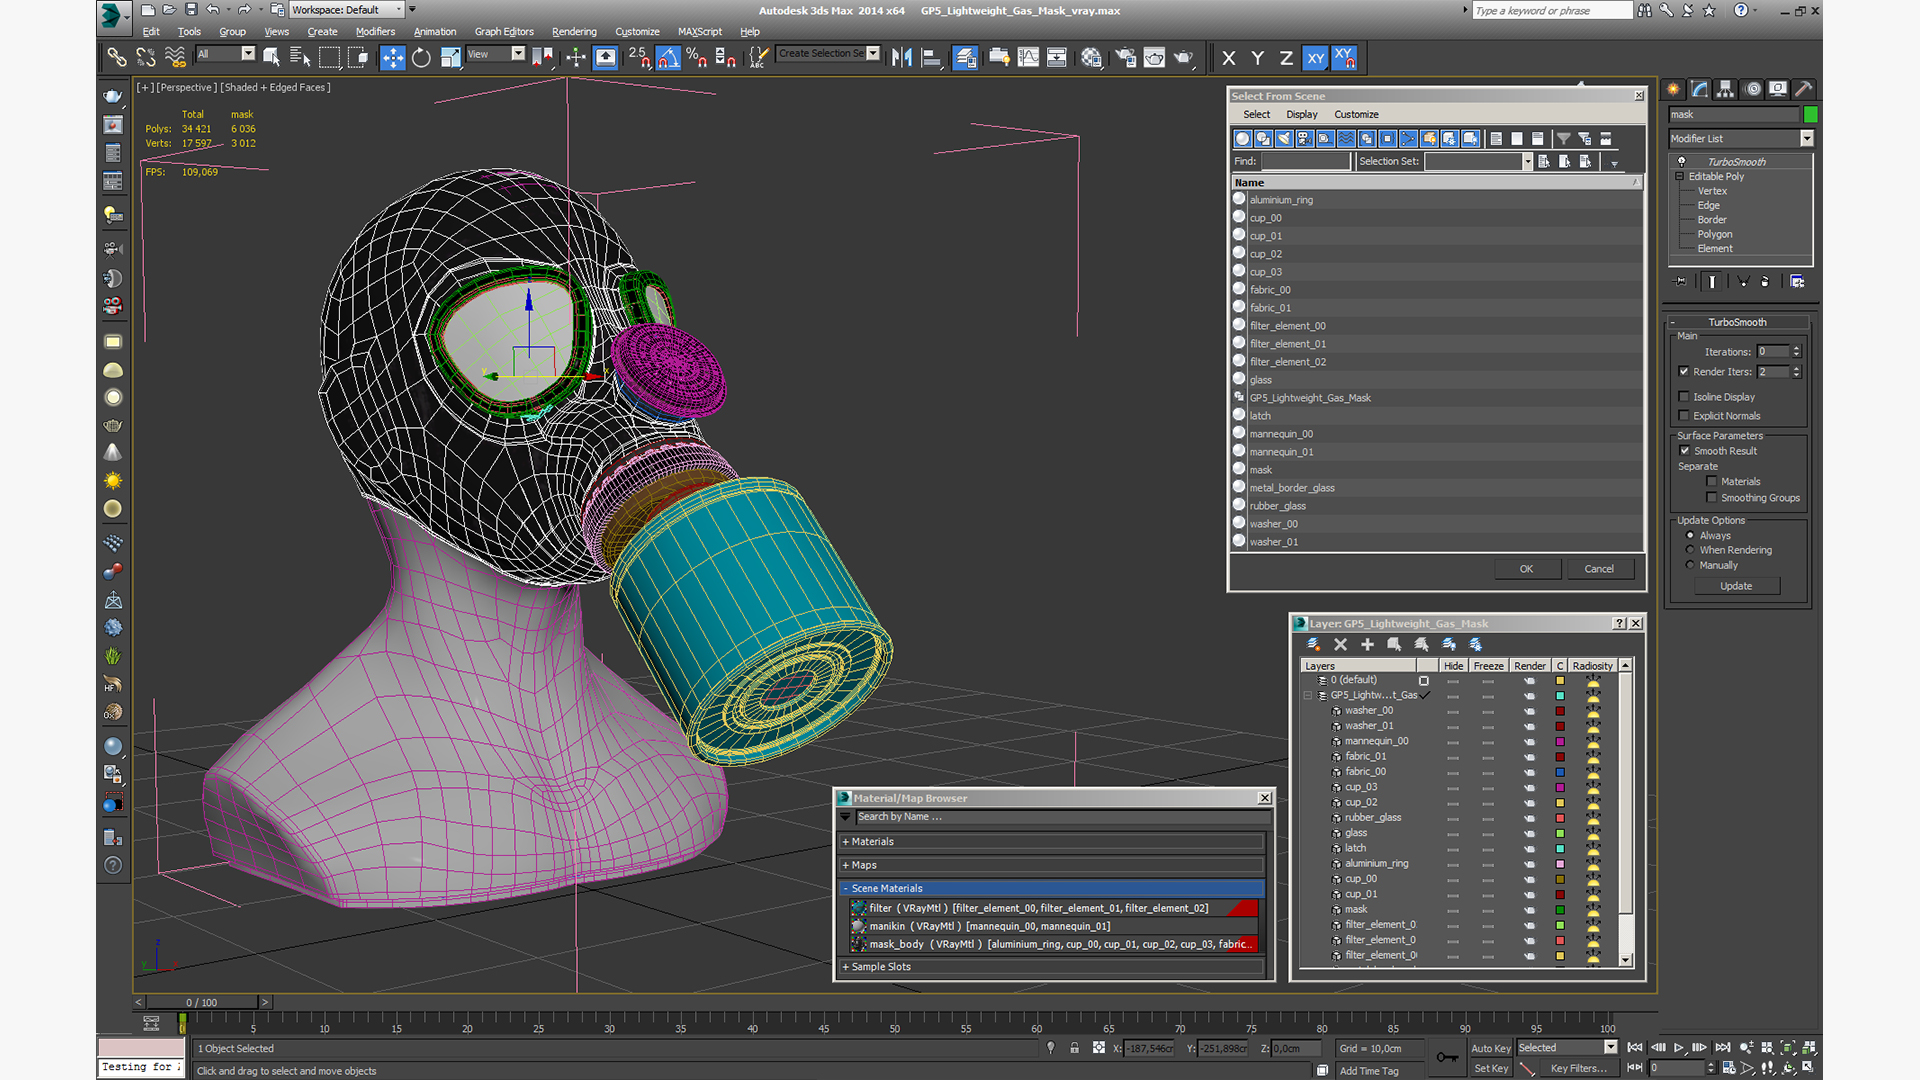Open Display menu in Select From Scene
This screenshot has width=1920, height=1080.
1301,115
